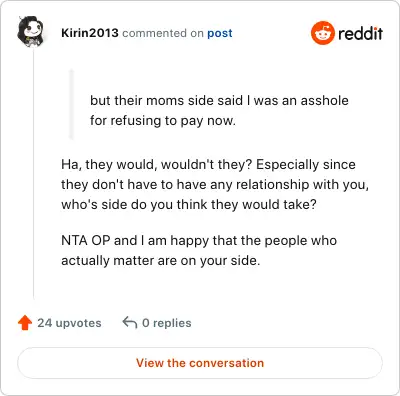Select the "24 upvotes" count label

69,323
